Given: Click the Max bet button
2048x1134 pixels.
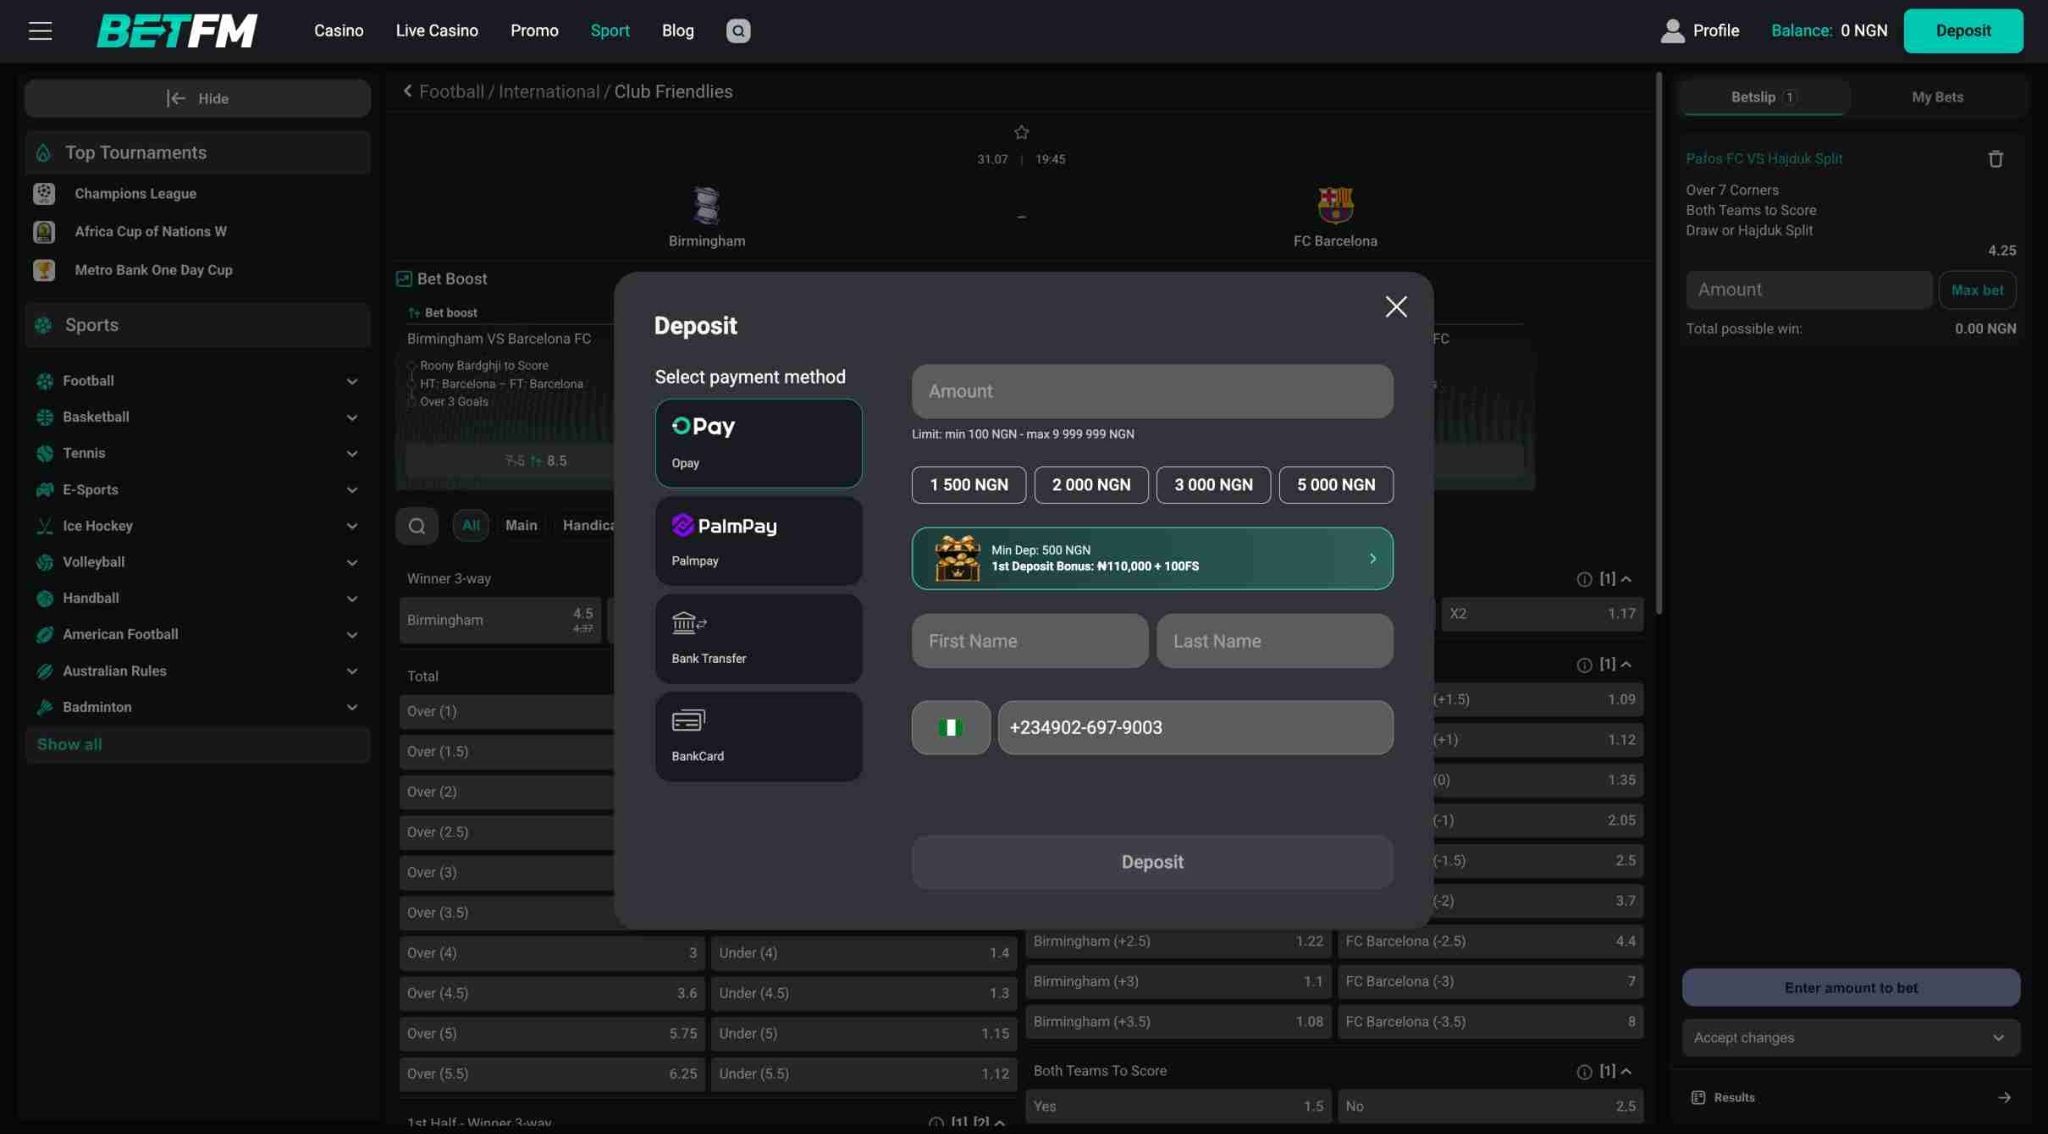Looking at the screenshot, I should pyautogui.click(x=1977, y=290).
